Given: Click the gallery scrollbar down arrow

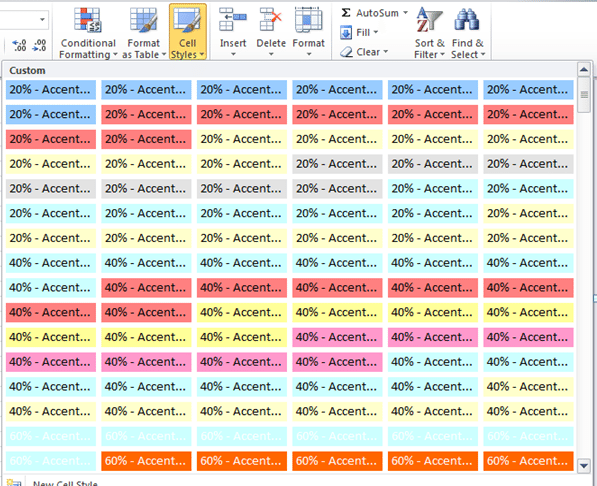Looking at the screenshot, I should pos(583,465).
